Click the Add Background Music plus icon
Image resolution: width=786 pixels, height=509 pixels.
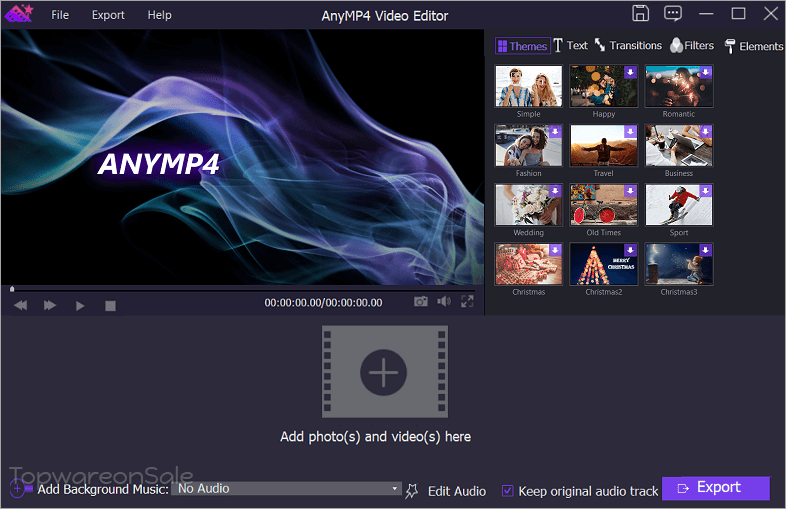[17, 488]
